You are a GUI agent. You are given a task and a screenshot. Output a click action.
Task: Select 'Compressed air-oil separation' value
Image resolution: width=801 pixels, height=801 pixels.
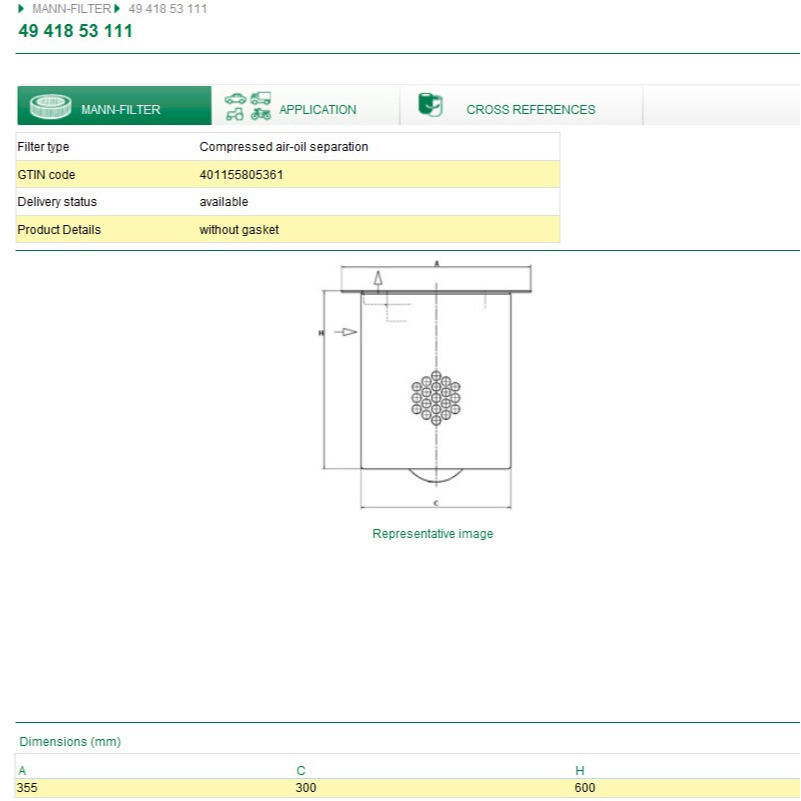[284, 147]
